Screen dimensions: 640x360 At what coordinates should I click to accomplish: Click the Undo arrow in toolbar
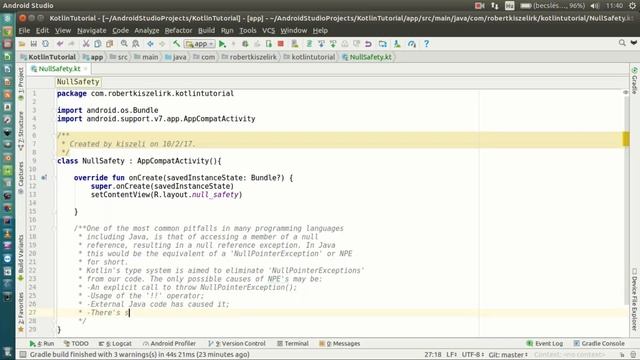pyautogui.click(x=60, y=44)
